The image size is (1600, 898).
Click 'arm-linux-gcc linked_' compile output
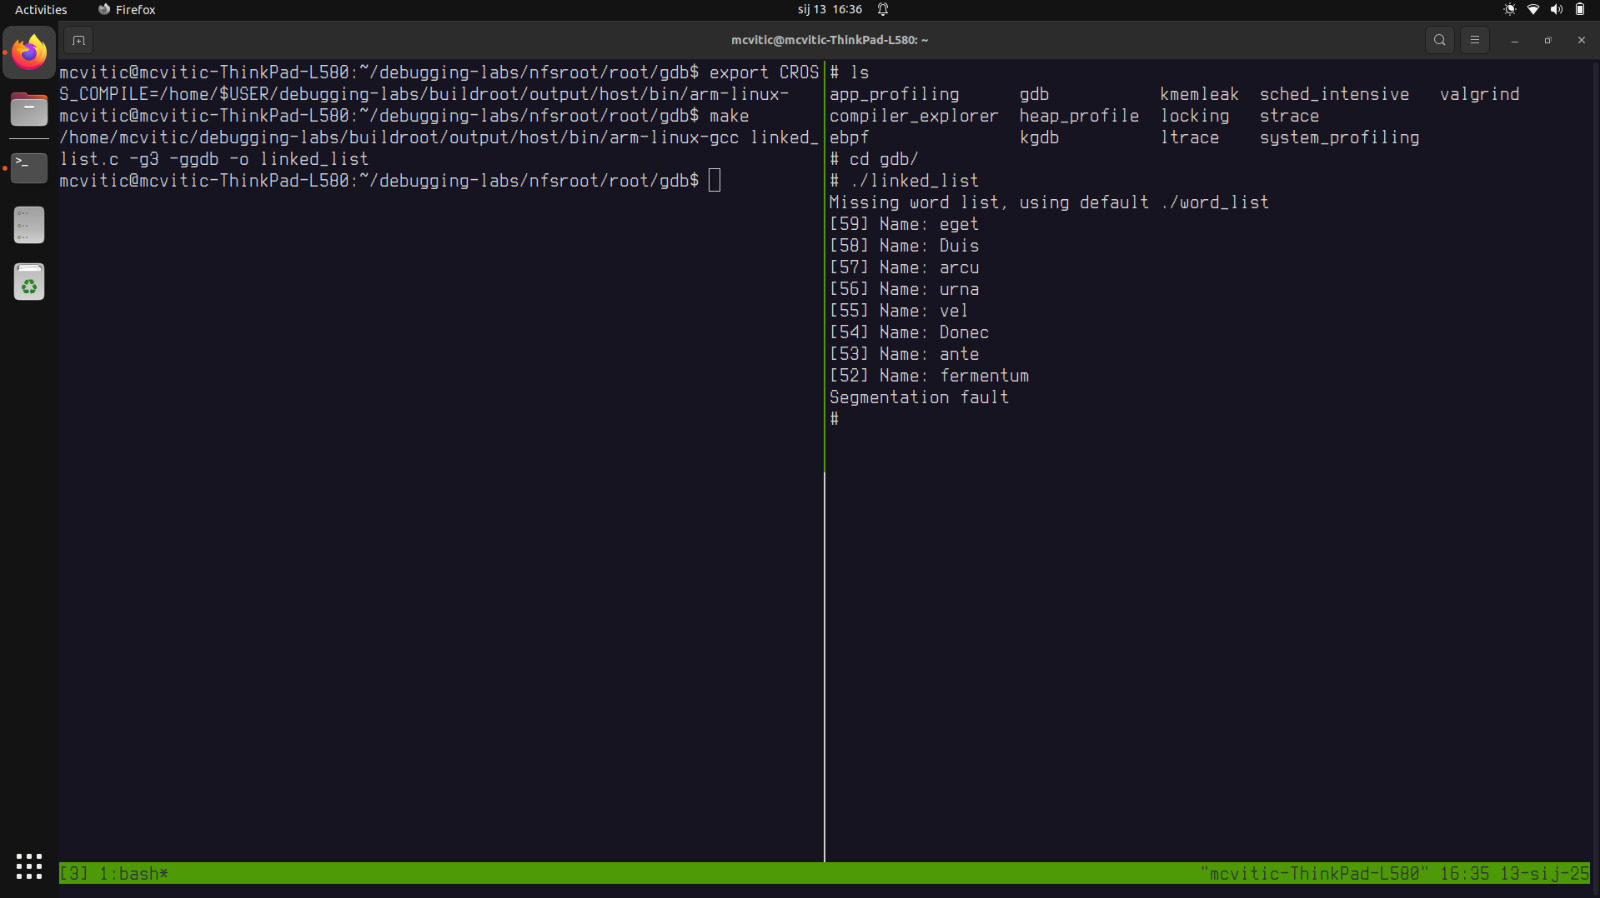714,138
